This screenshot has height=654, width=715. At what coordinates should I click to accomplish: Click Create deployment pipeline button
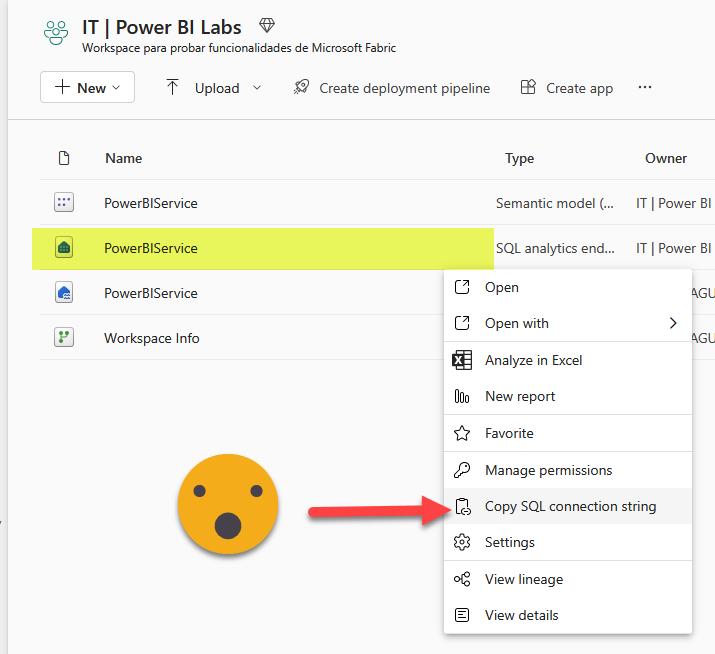(x=392, y=88)
